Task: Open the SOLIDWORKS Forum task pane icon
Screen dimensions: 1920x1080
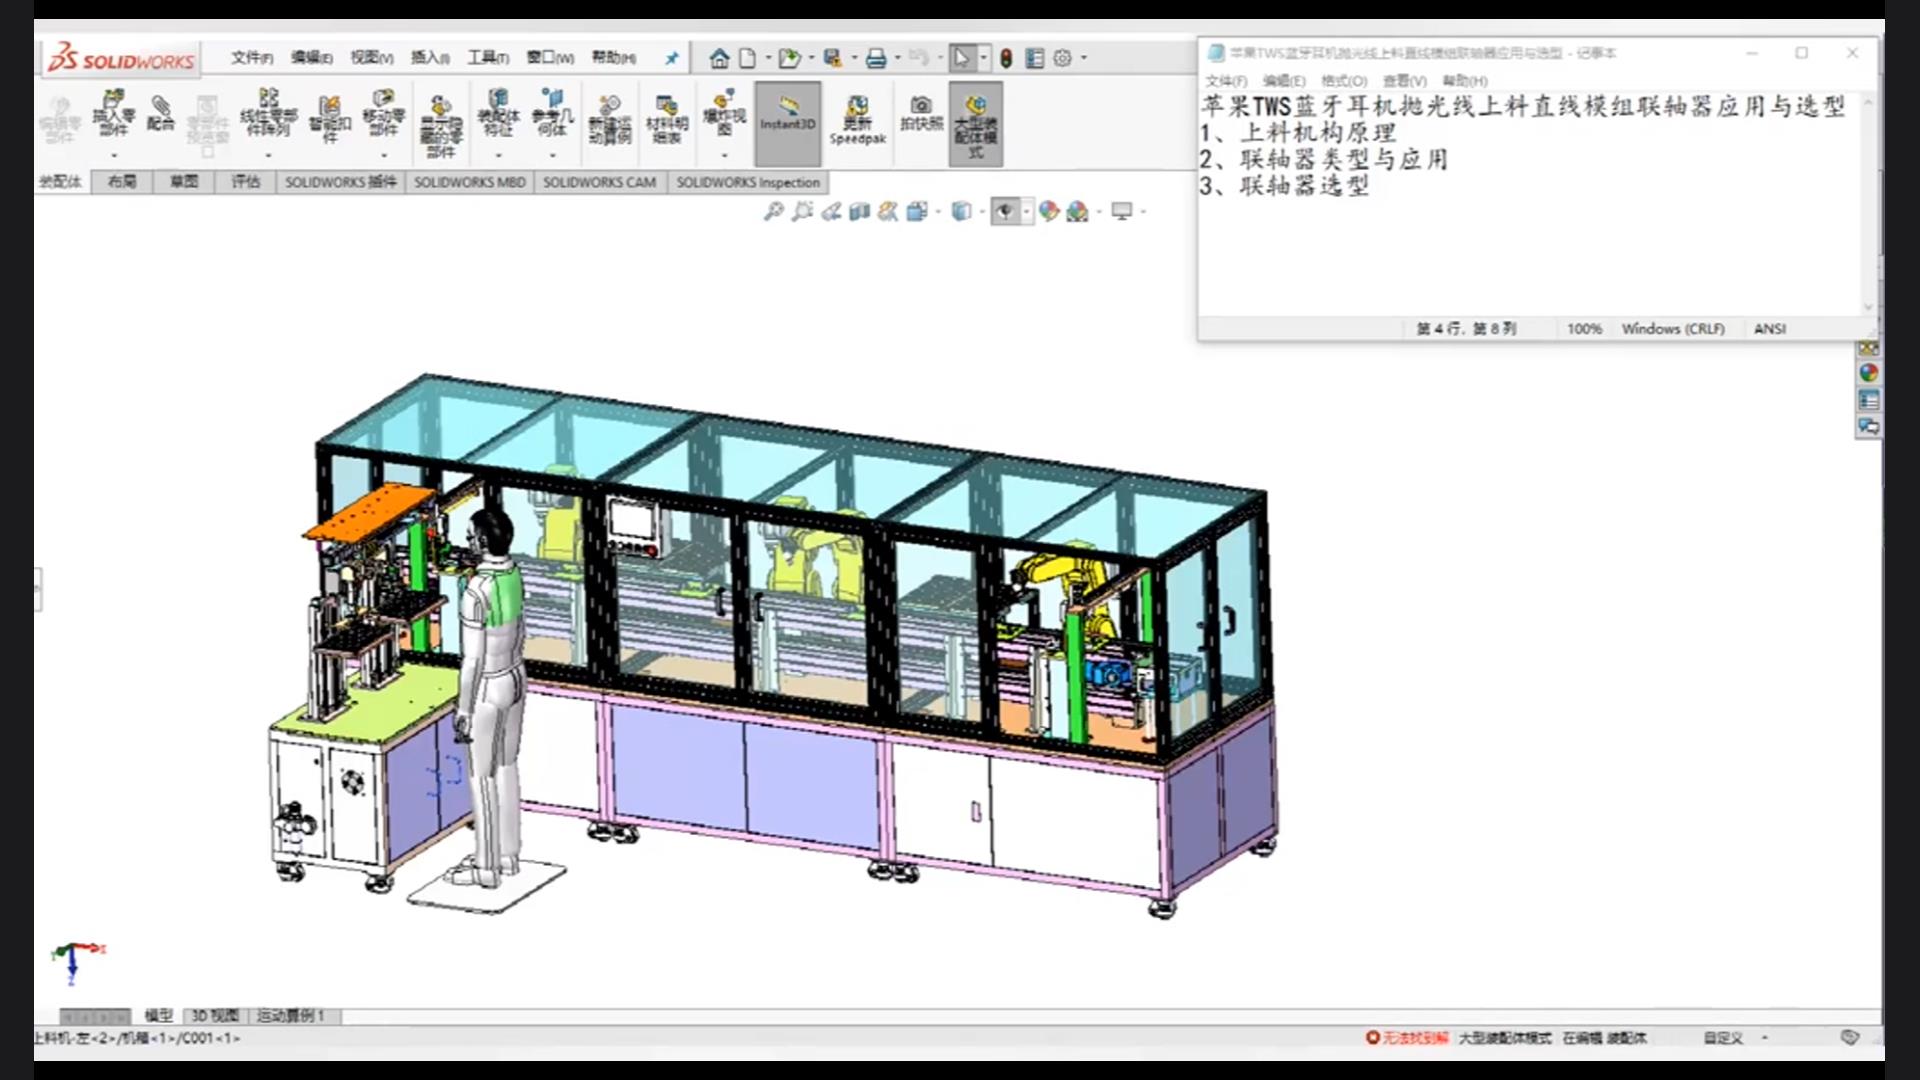Action: (1868, 427)
